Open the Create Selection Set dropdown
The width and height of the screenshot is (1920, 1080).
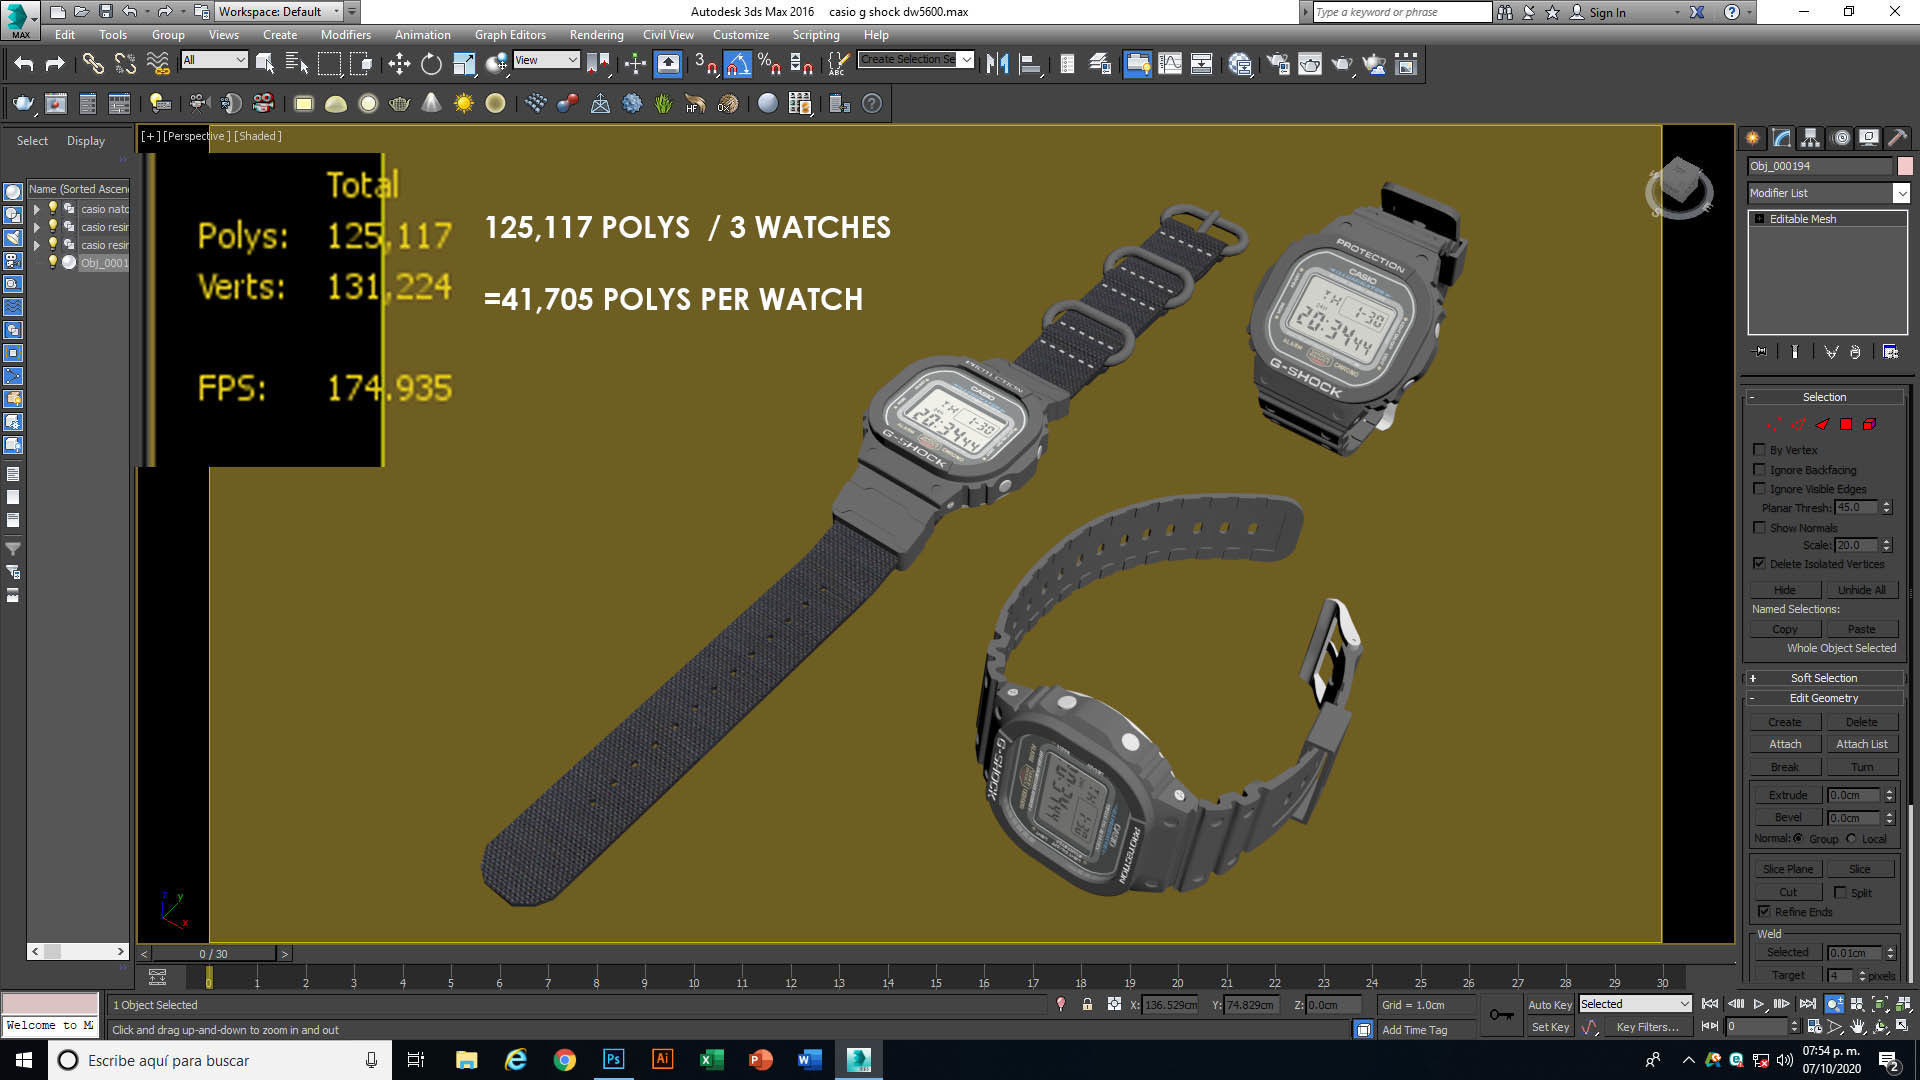[916, 60]
